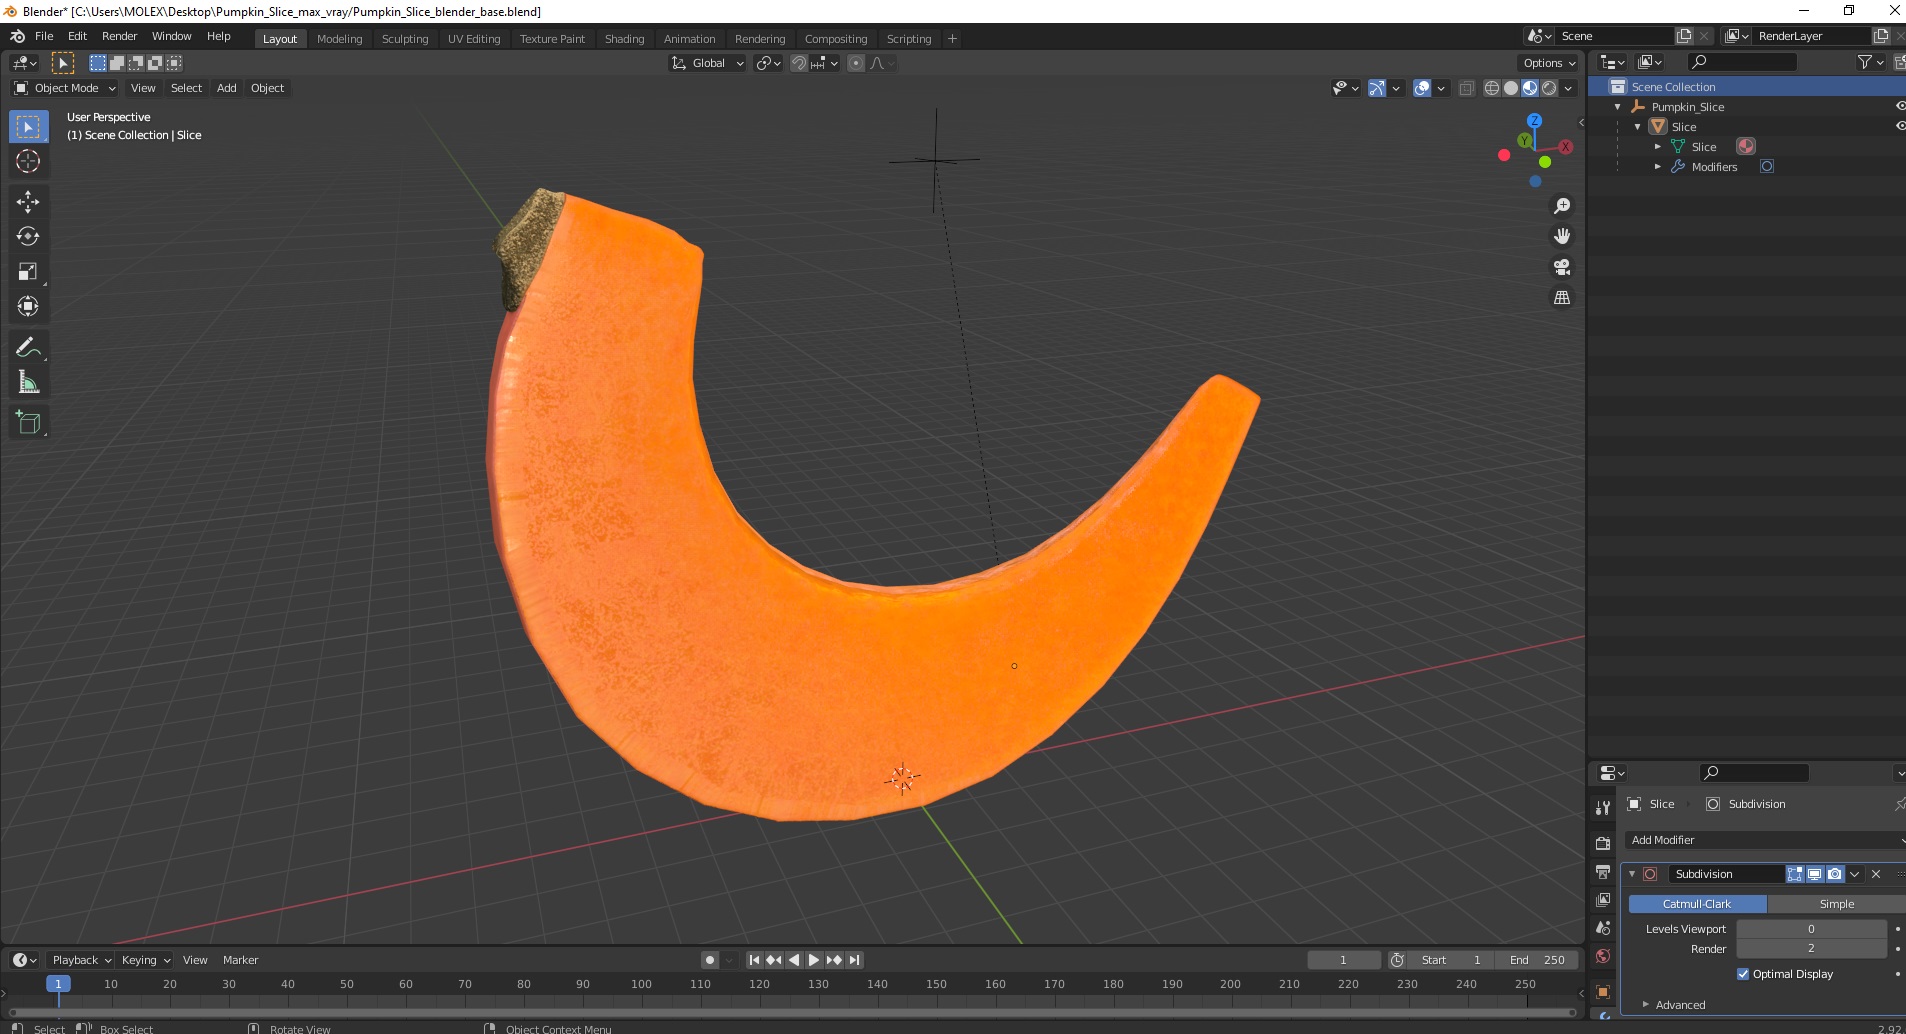Switch to material preview shading
Image resolution: width=1906 pixels, height=1034 pixels.
pos(1530,88)
